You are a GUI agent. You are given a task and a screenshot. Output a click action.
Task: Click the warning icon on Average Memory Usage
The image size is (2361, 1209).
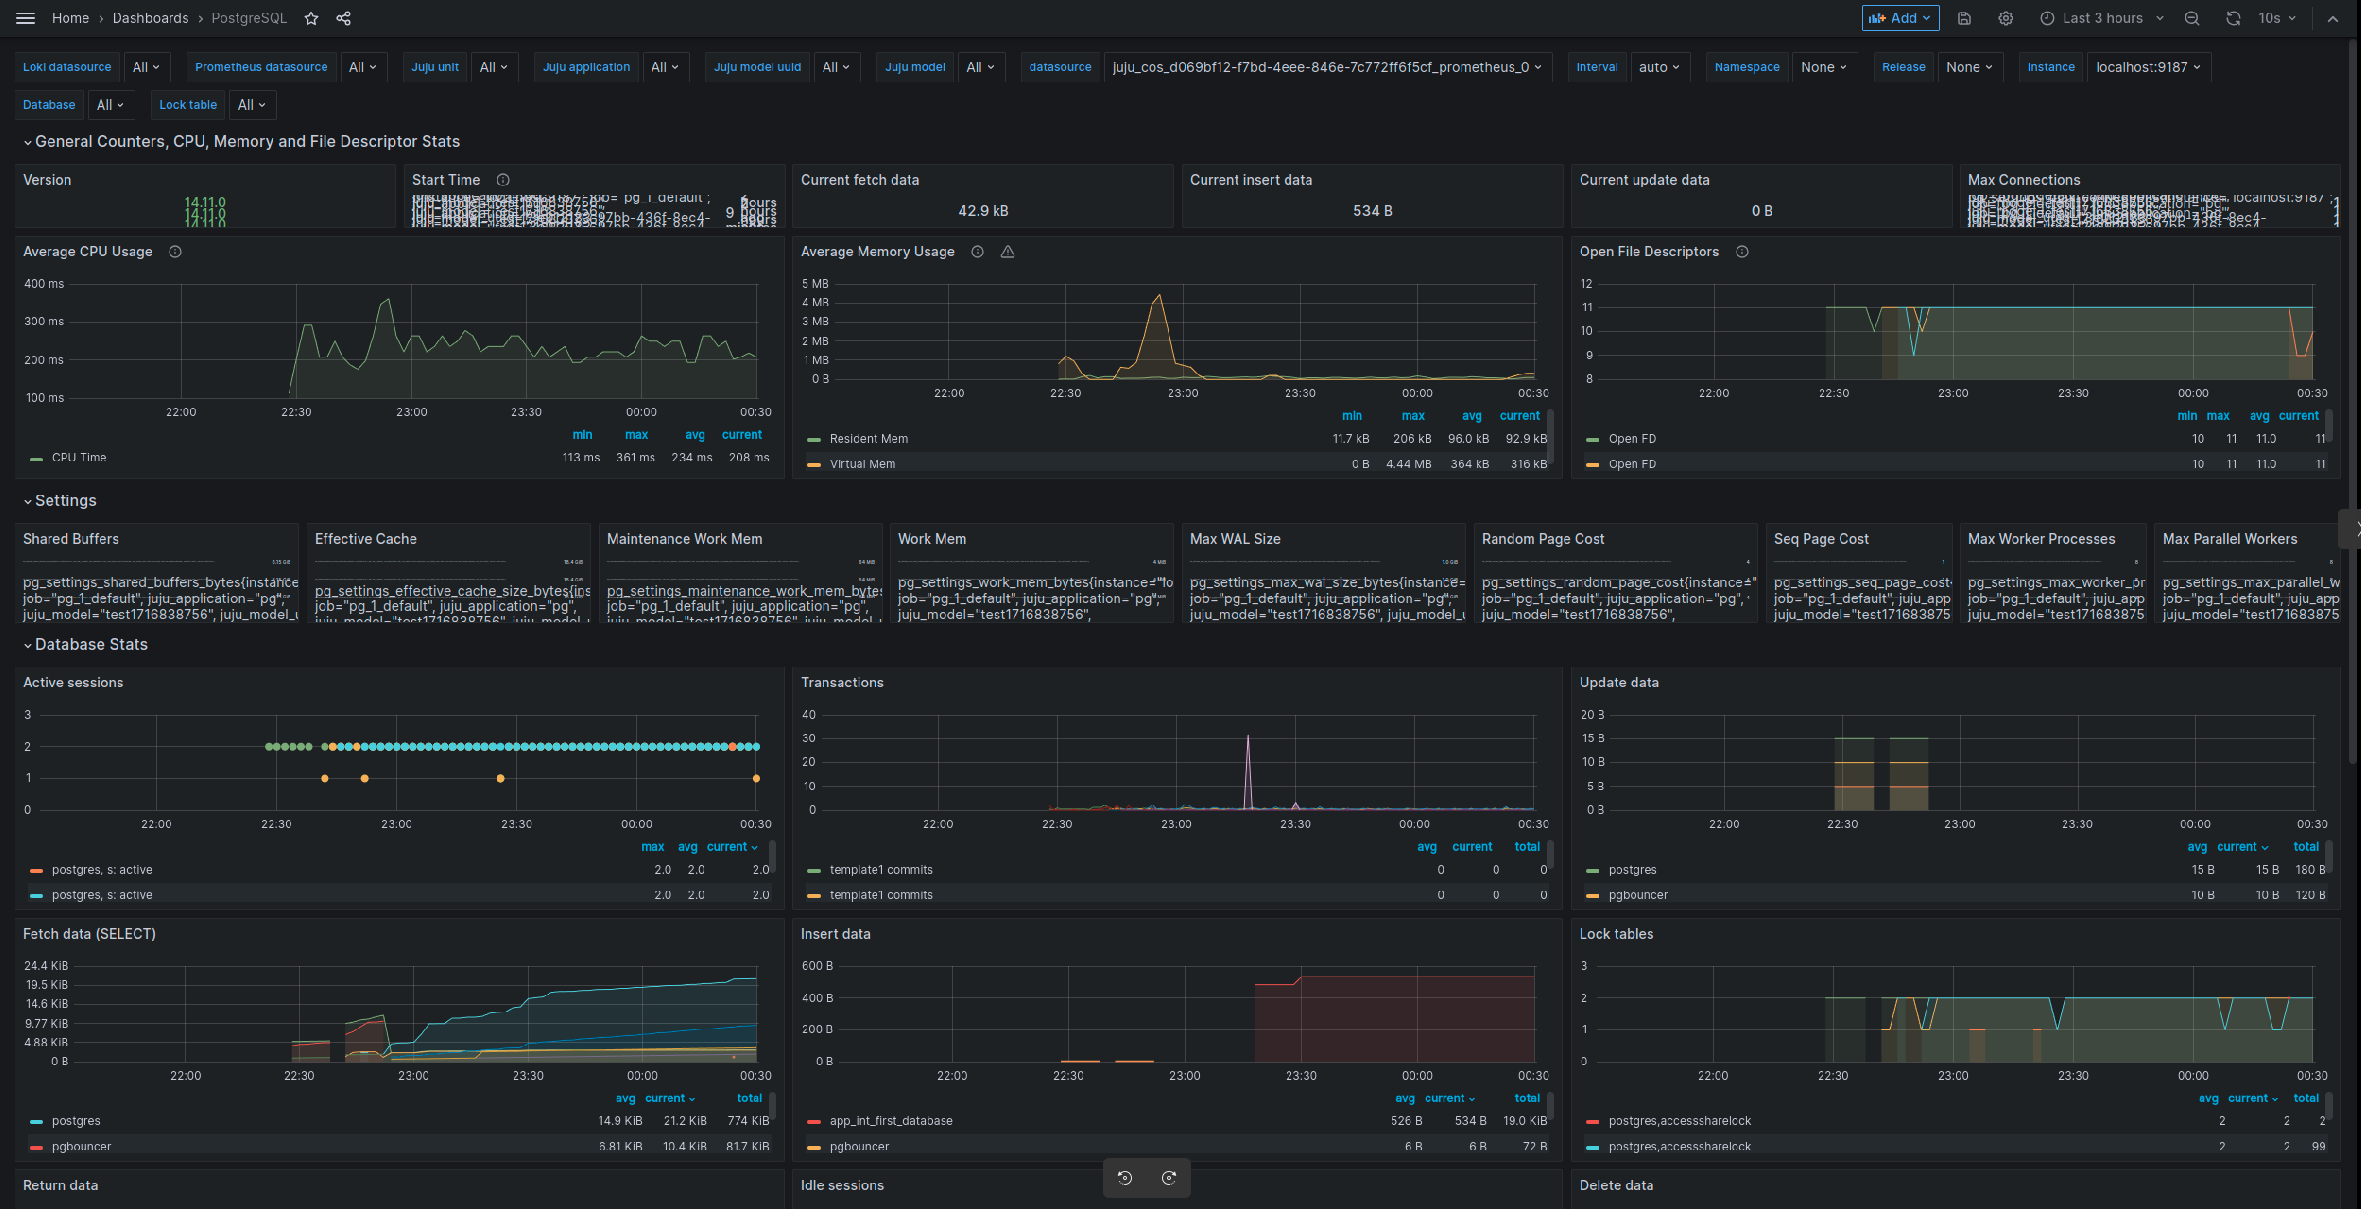[1007, 252]
